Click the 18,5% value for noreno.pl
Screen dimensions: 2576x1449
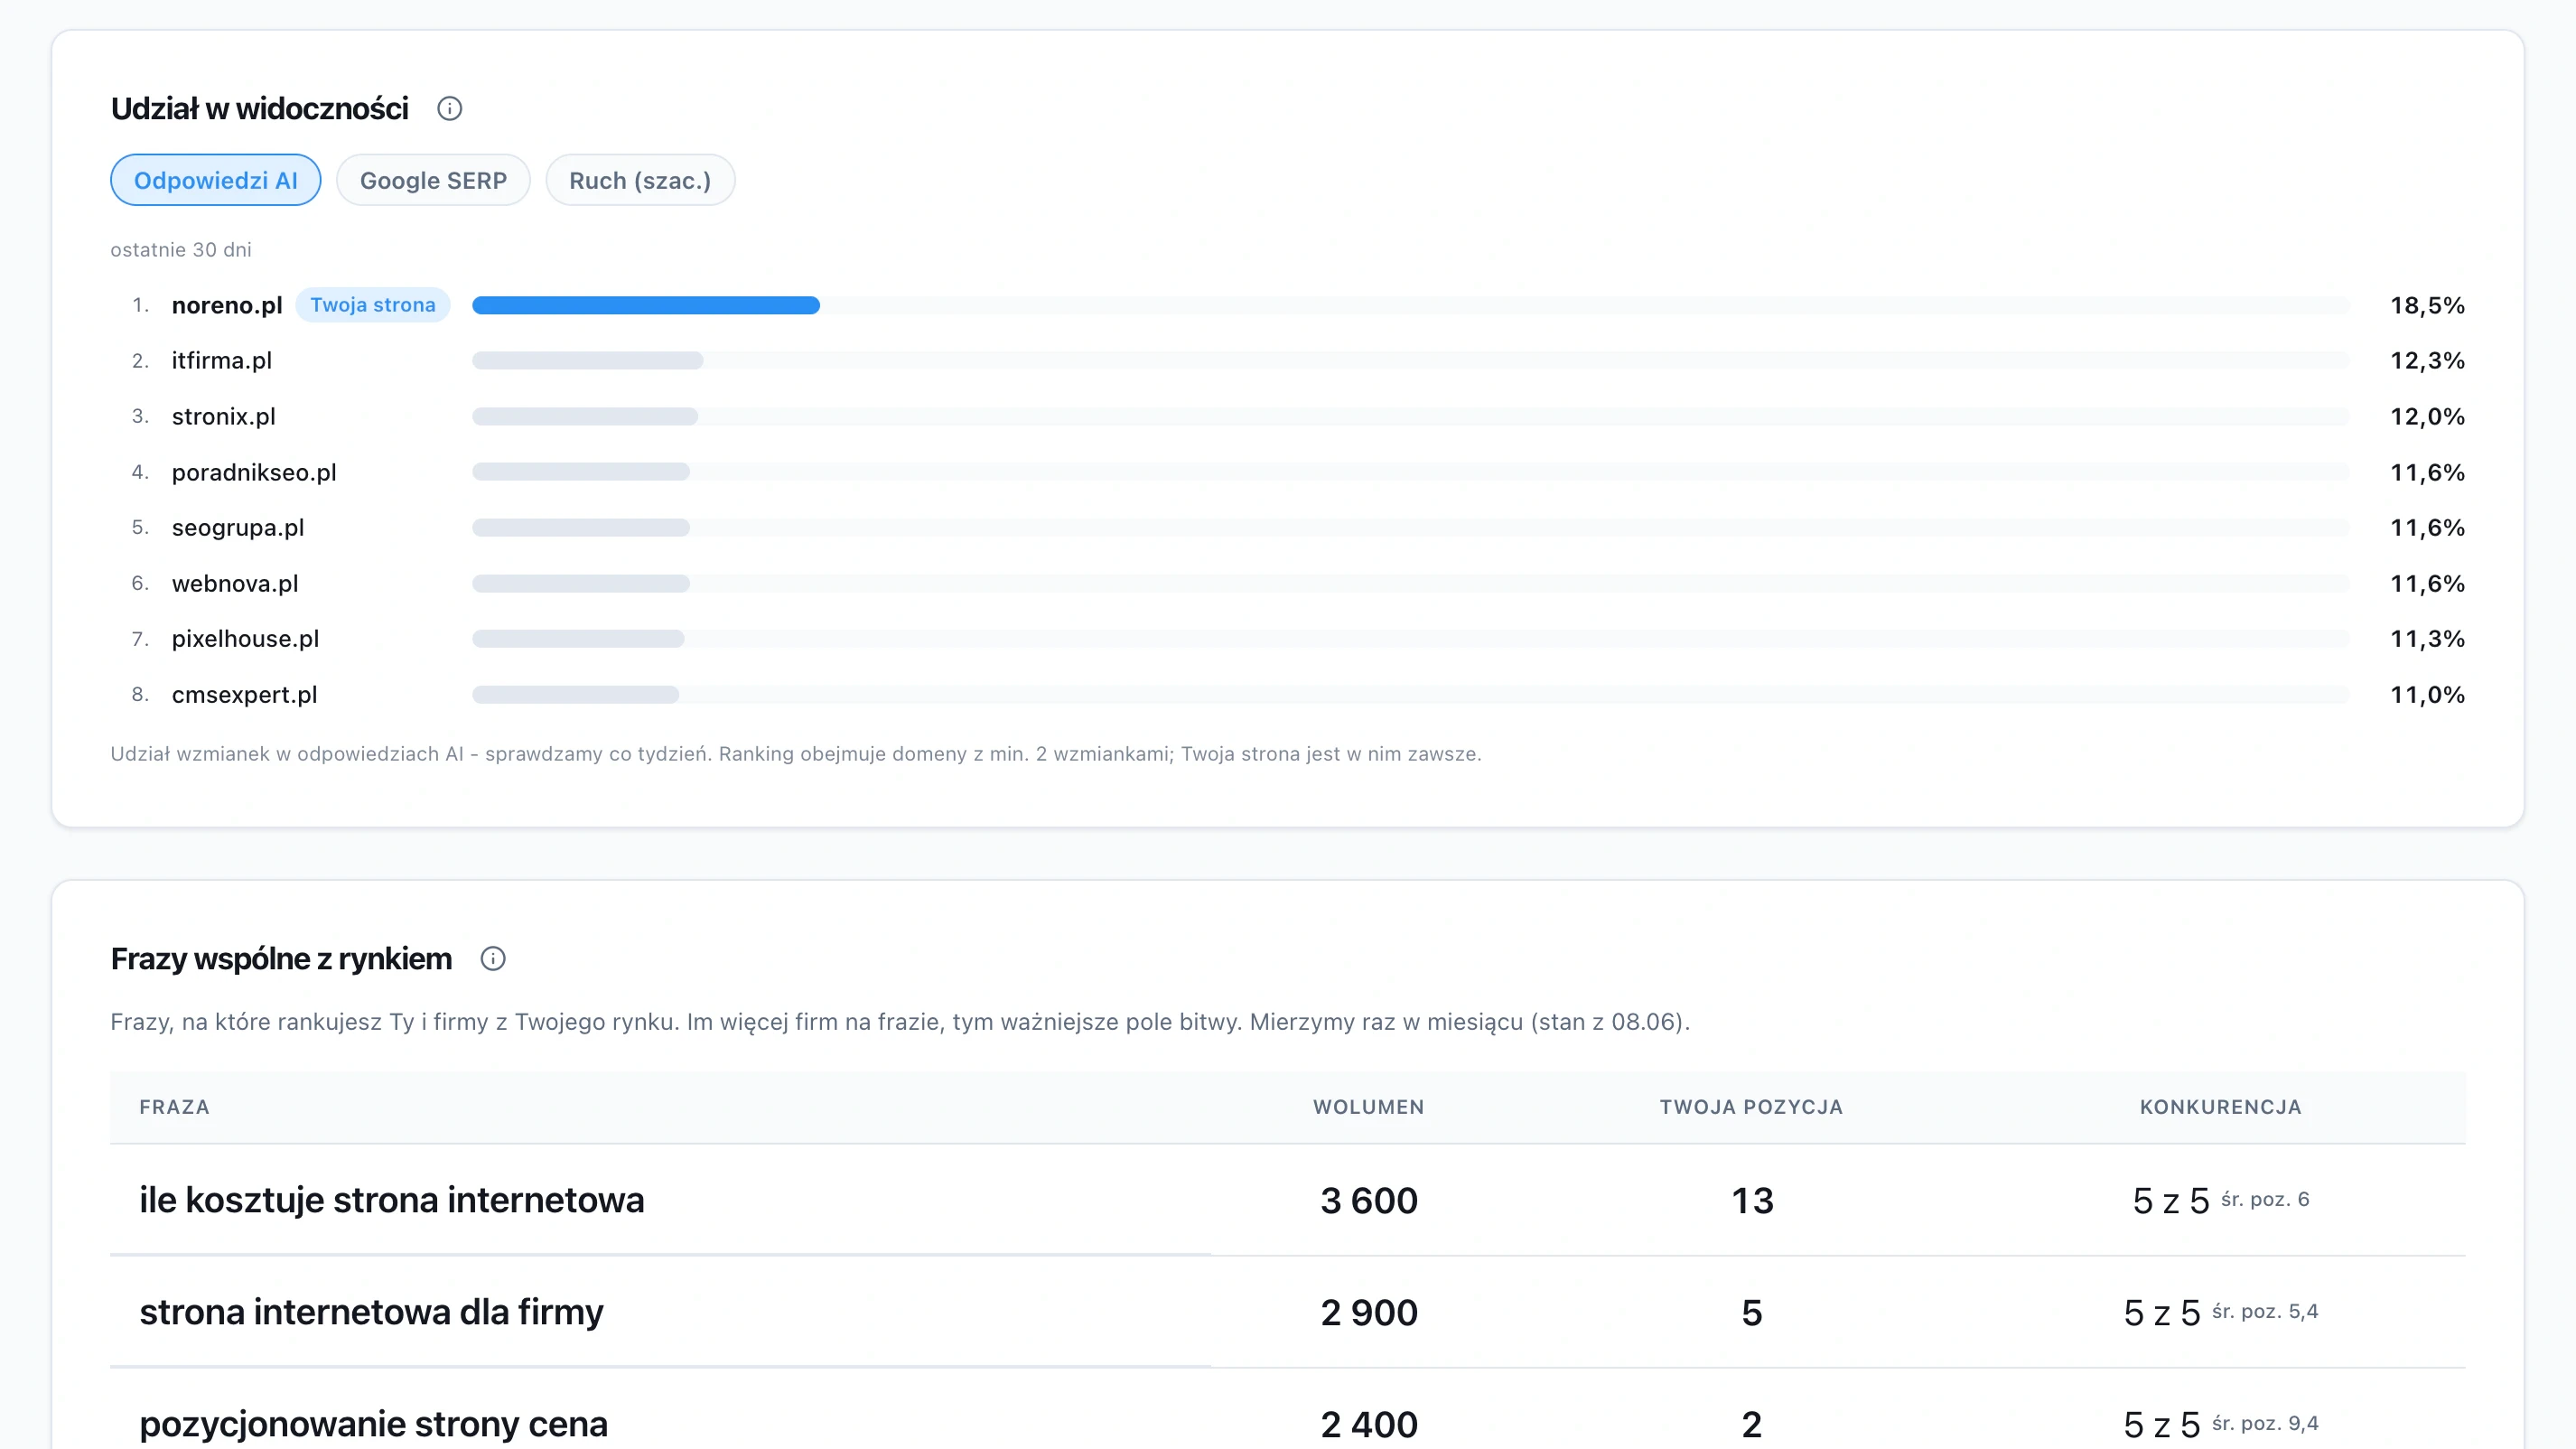[2427, 305]
